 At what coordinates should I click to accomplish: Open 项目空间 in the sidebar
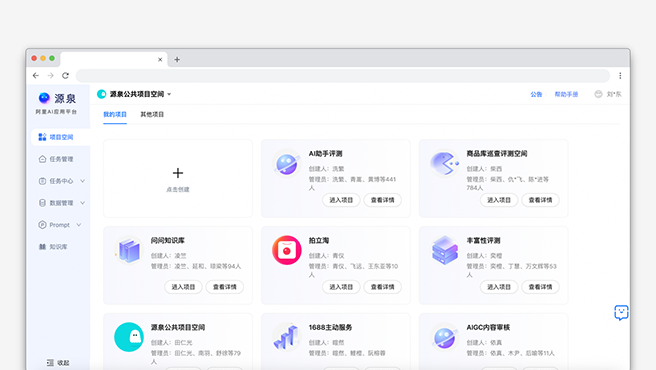61,137
